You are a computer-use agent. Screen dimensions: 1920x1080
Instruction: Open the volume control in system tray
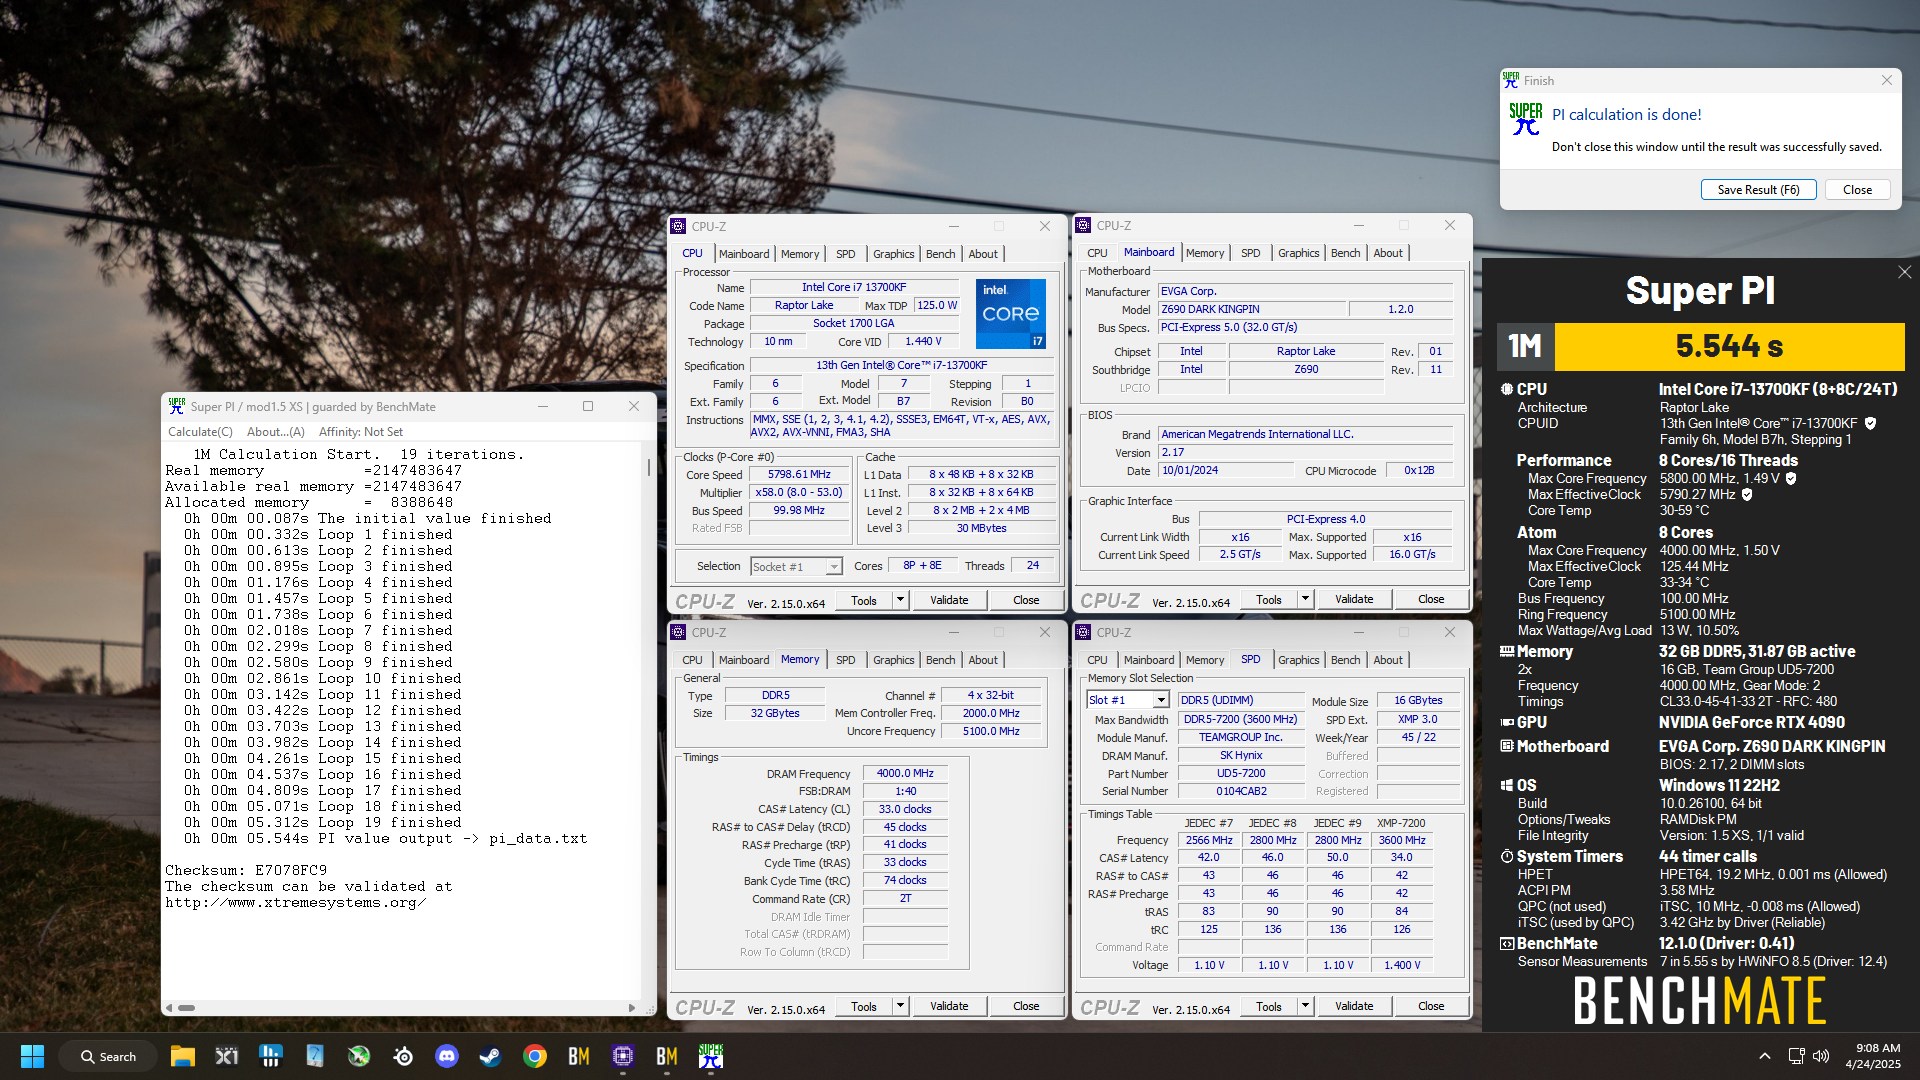click(x=1821, y=1056)
